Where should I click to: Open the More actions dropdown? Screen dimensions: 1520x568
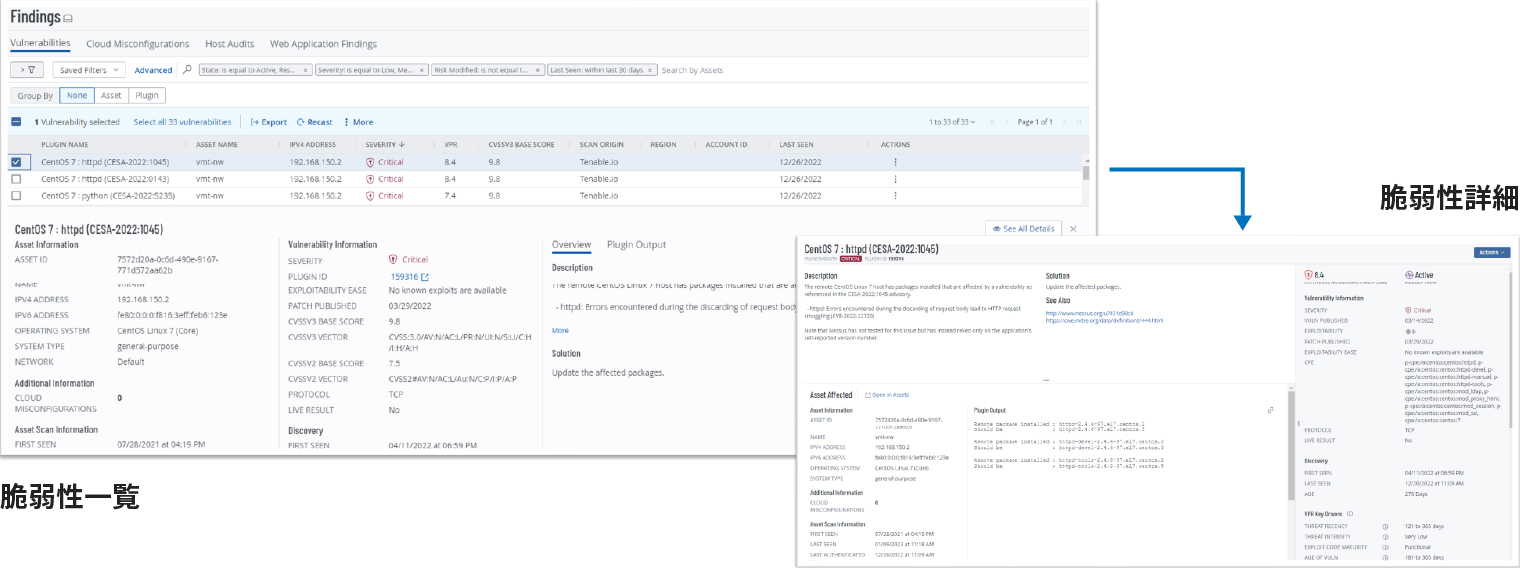tap(358, 122)
